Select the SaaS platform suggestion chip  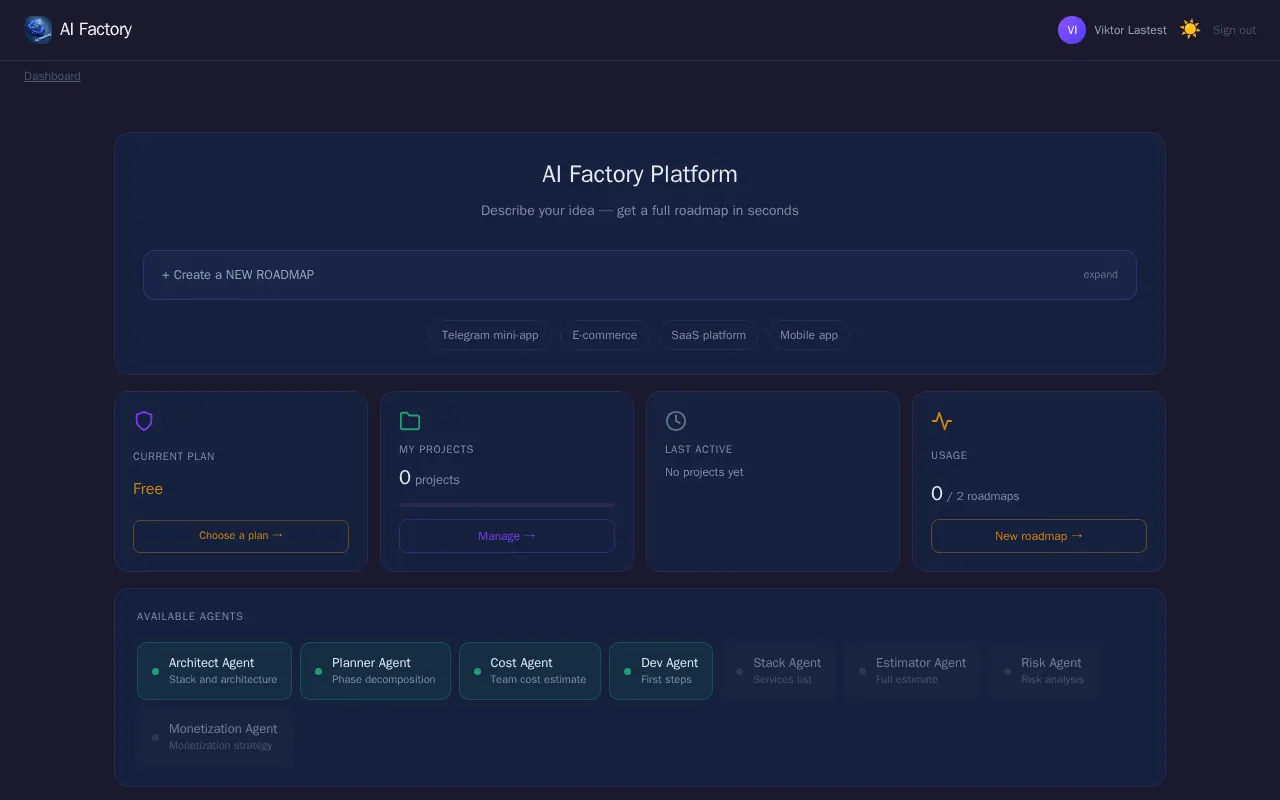pyautogui.click(x=708, y=335)
